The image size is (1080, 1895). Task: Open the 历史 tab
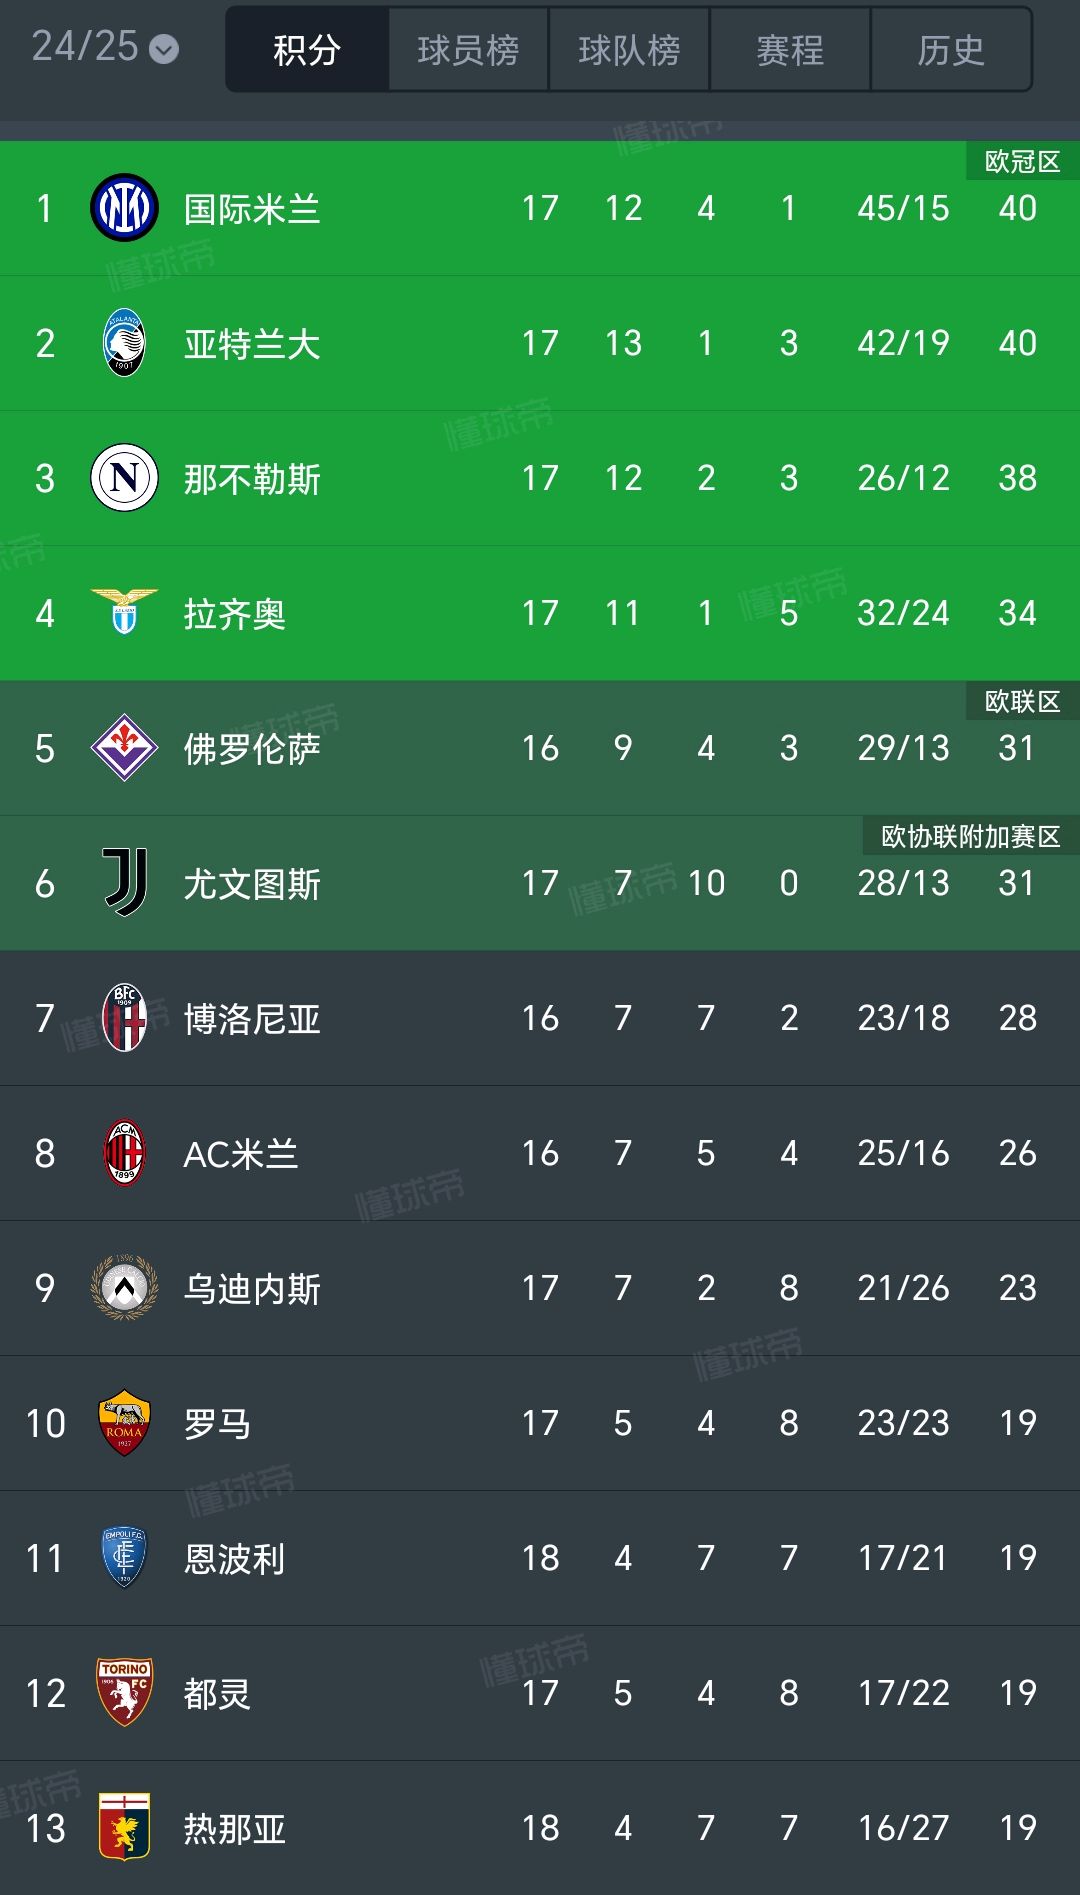click(951, 50)
